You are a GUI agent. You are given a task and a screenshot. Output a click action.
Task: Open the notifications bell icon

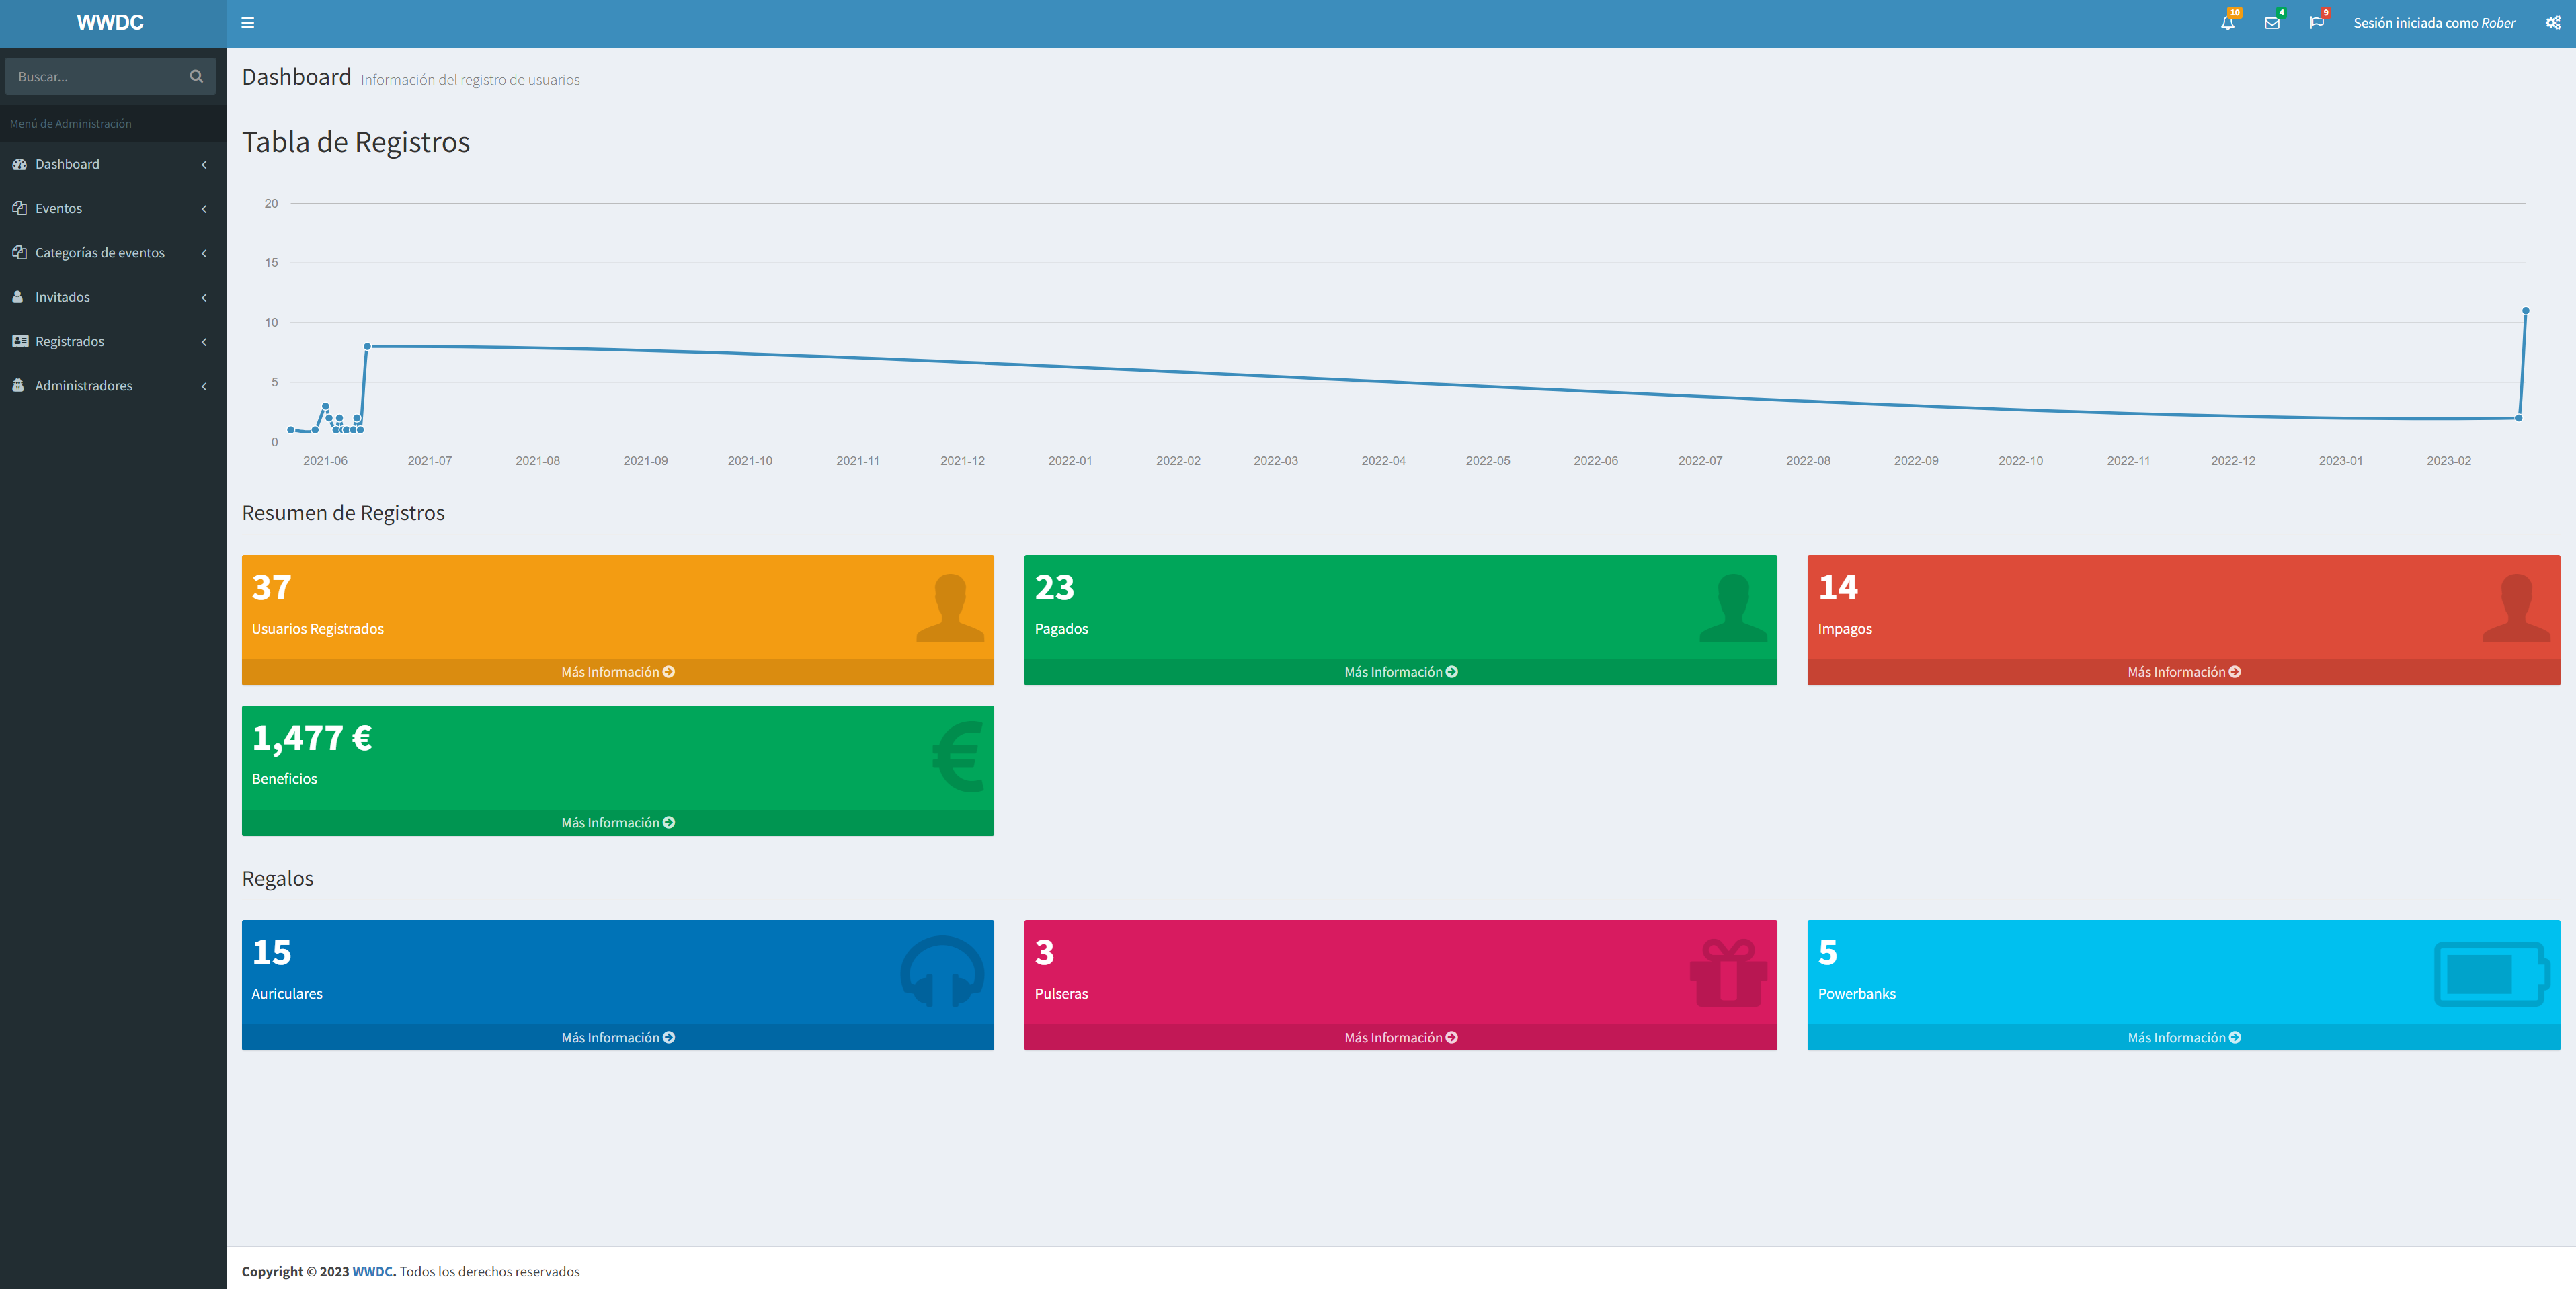(x=2227, y=23)
